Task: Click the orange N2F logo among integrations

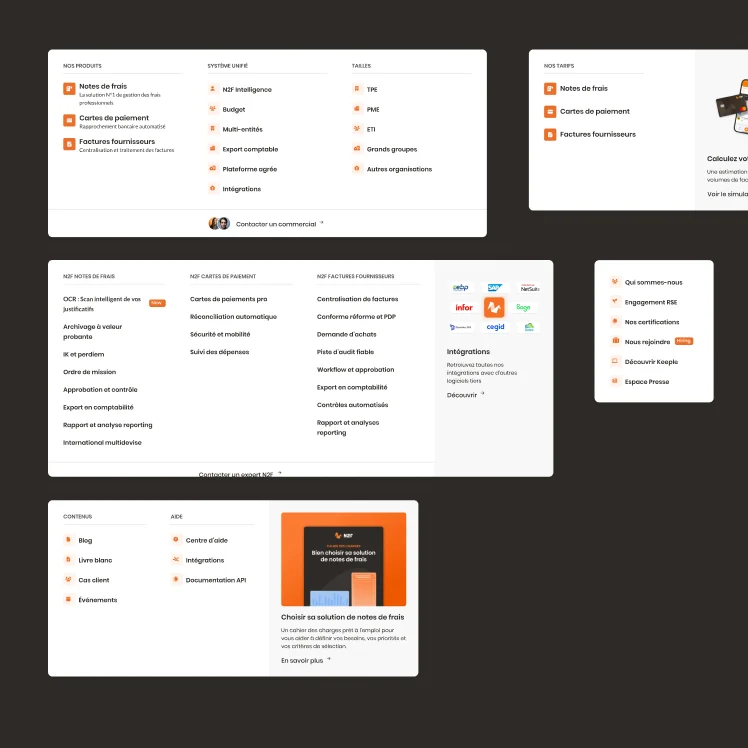Action: click(494, 307)
